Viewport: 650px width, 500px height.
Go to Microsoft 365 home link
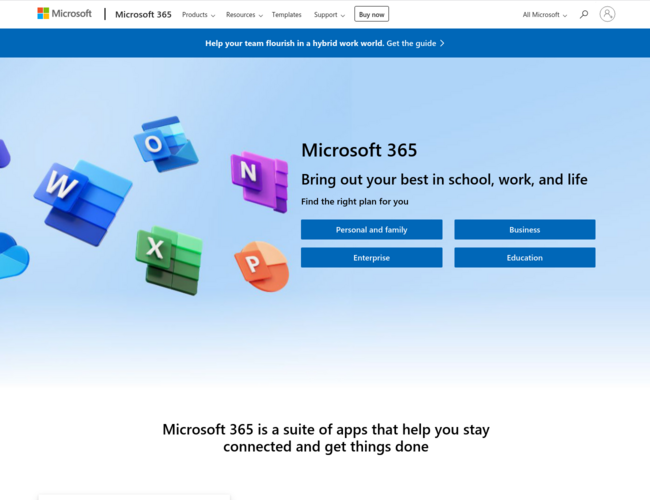pos(143,15)
